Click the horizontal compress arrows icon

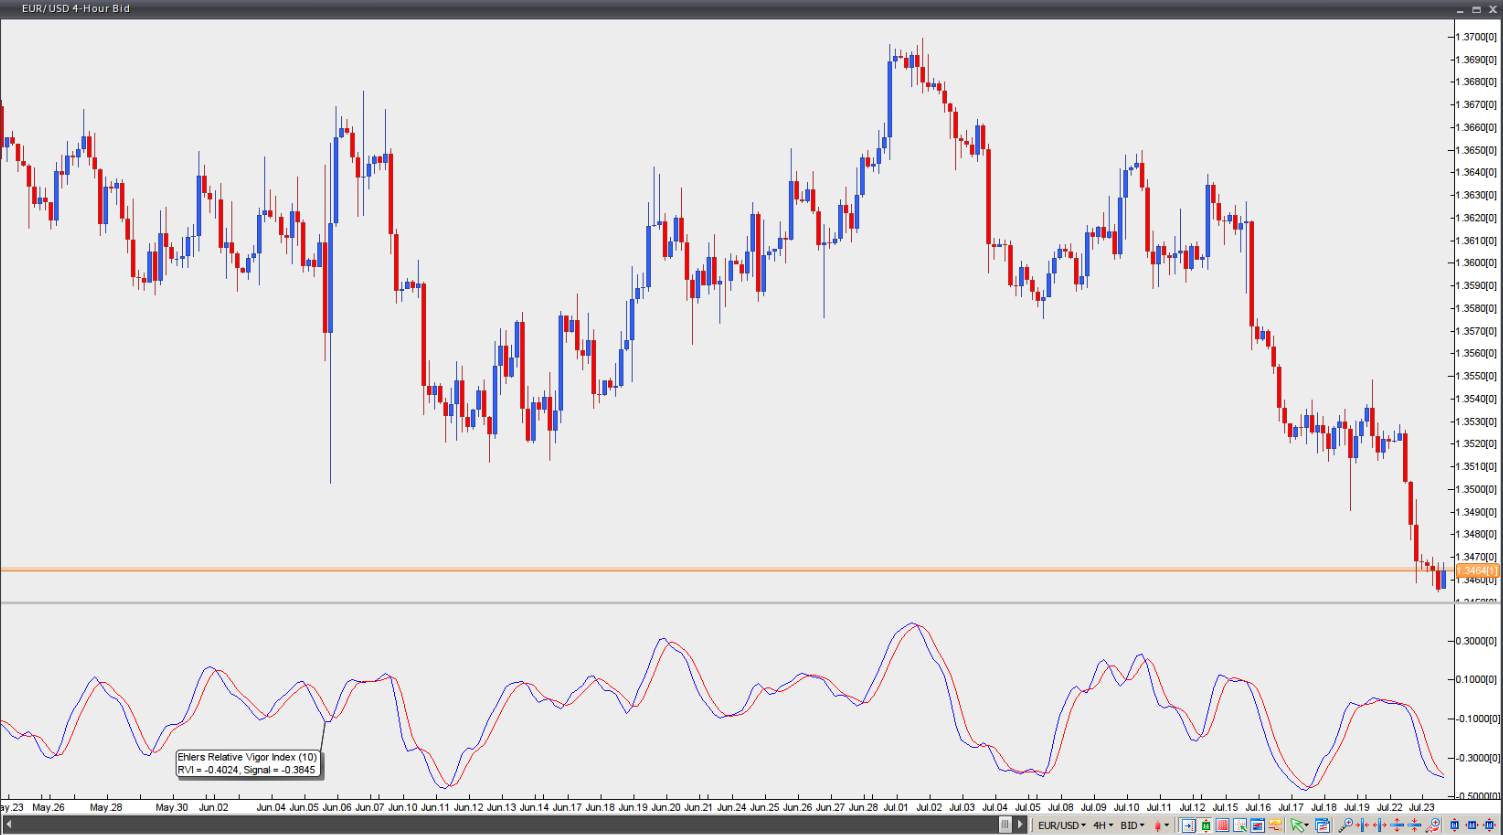tap(1363, 825)
